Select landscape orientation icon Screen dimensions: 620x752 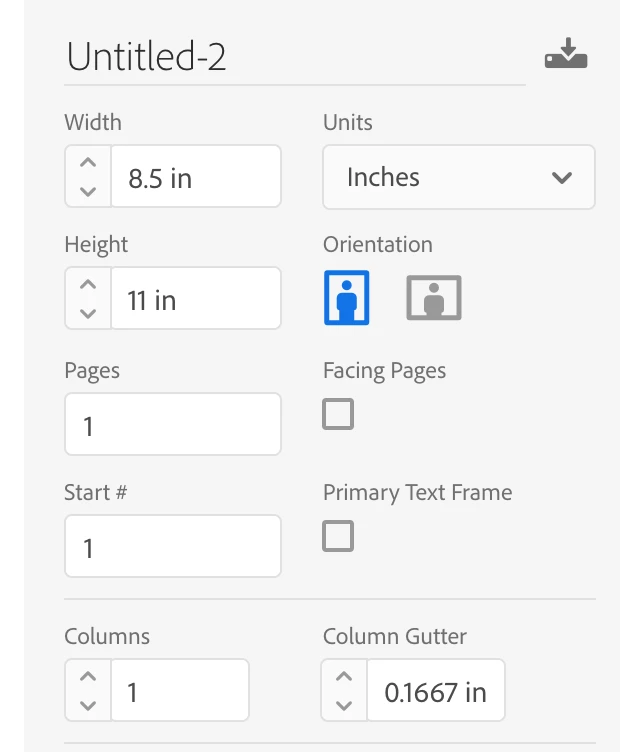coord(434,298)
